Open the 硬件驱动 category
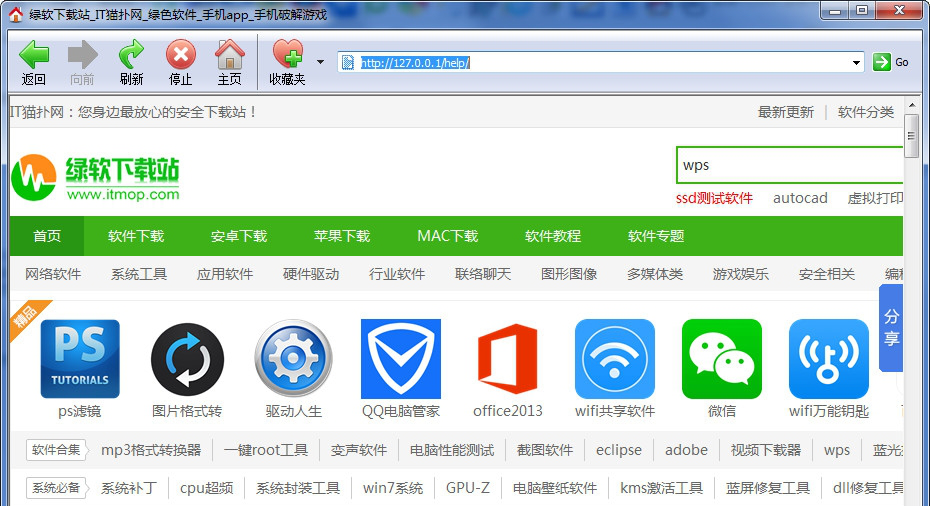Viewport: 930px width, 526px height. (x=311, y=274)
